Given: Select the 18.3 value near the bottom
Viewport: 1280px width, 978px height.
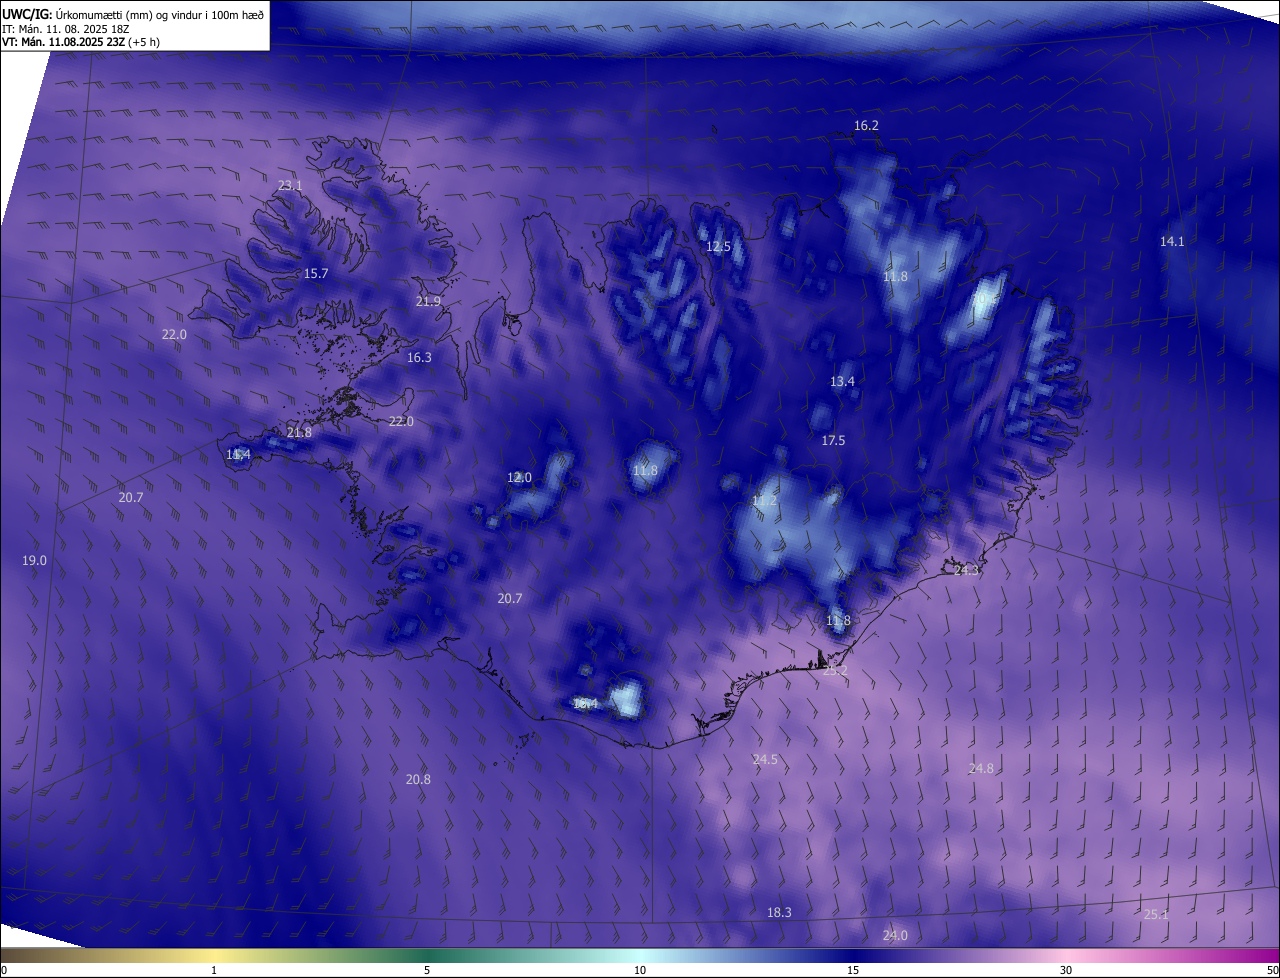Looking at the screenshot, I should click(779, 913).
